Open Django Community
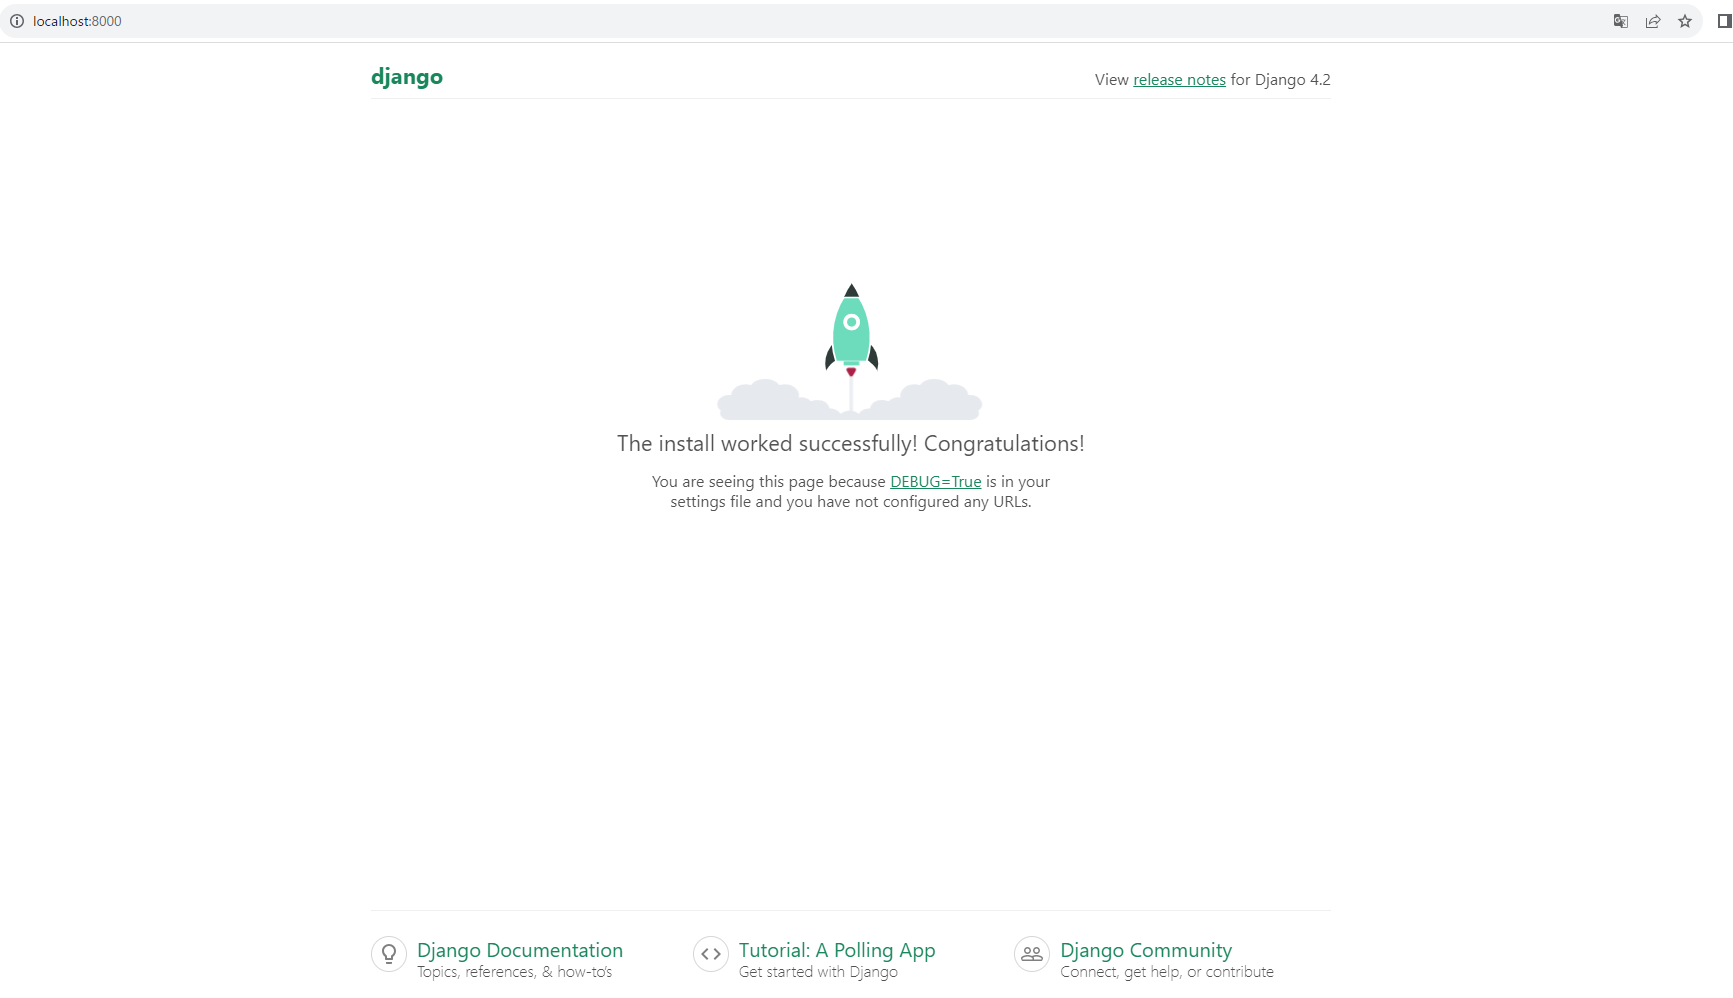The width and height of the screenshot is (1733, 998). [1145, 950]
